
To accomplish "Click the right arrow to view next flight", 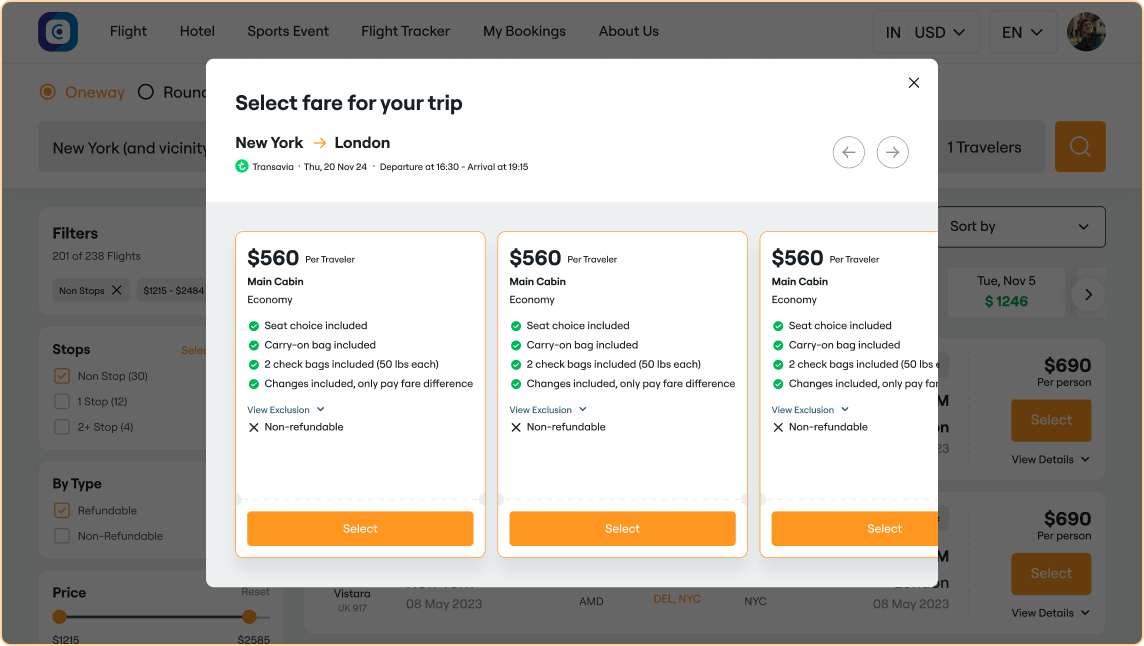I will tap(892, 152).
